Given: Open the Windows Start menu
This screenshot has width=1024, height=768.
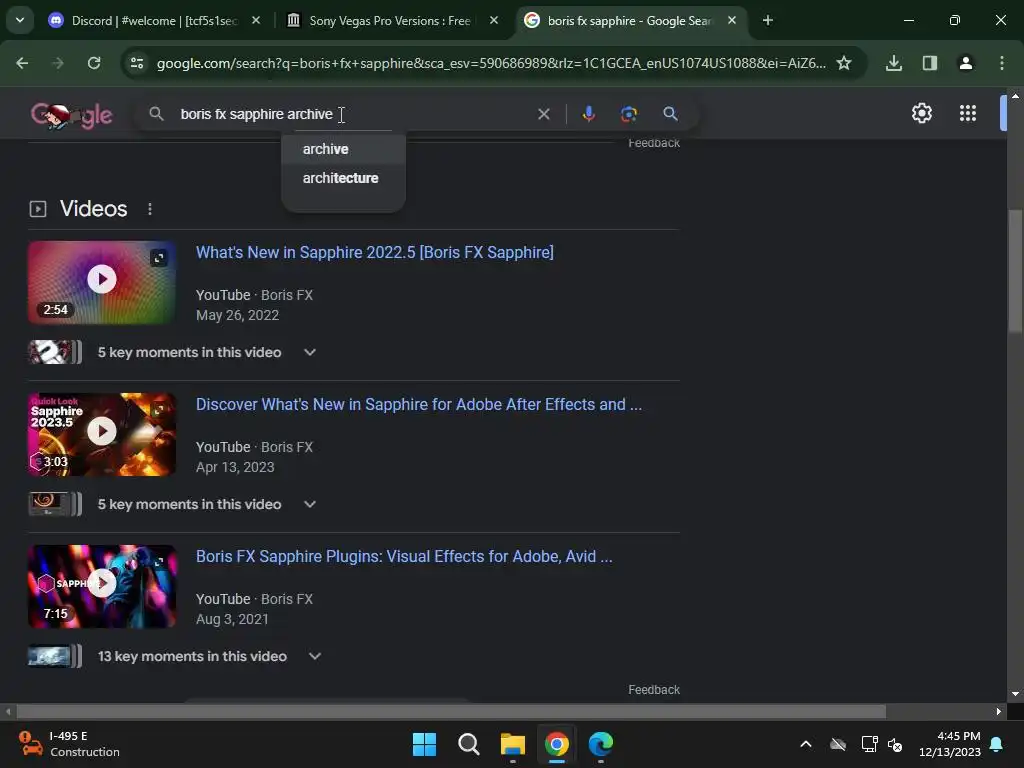Looking at the screenshot, I should click(424, 744).
